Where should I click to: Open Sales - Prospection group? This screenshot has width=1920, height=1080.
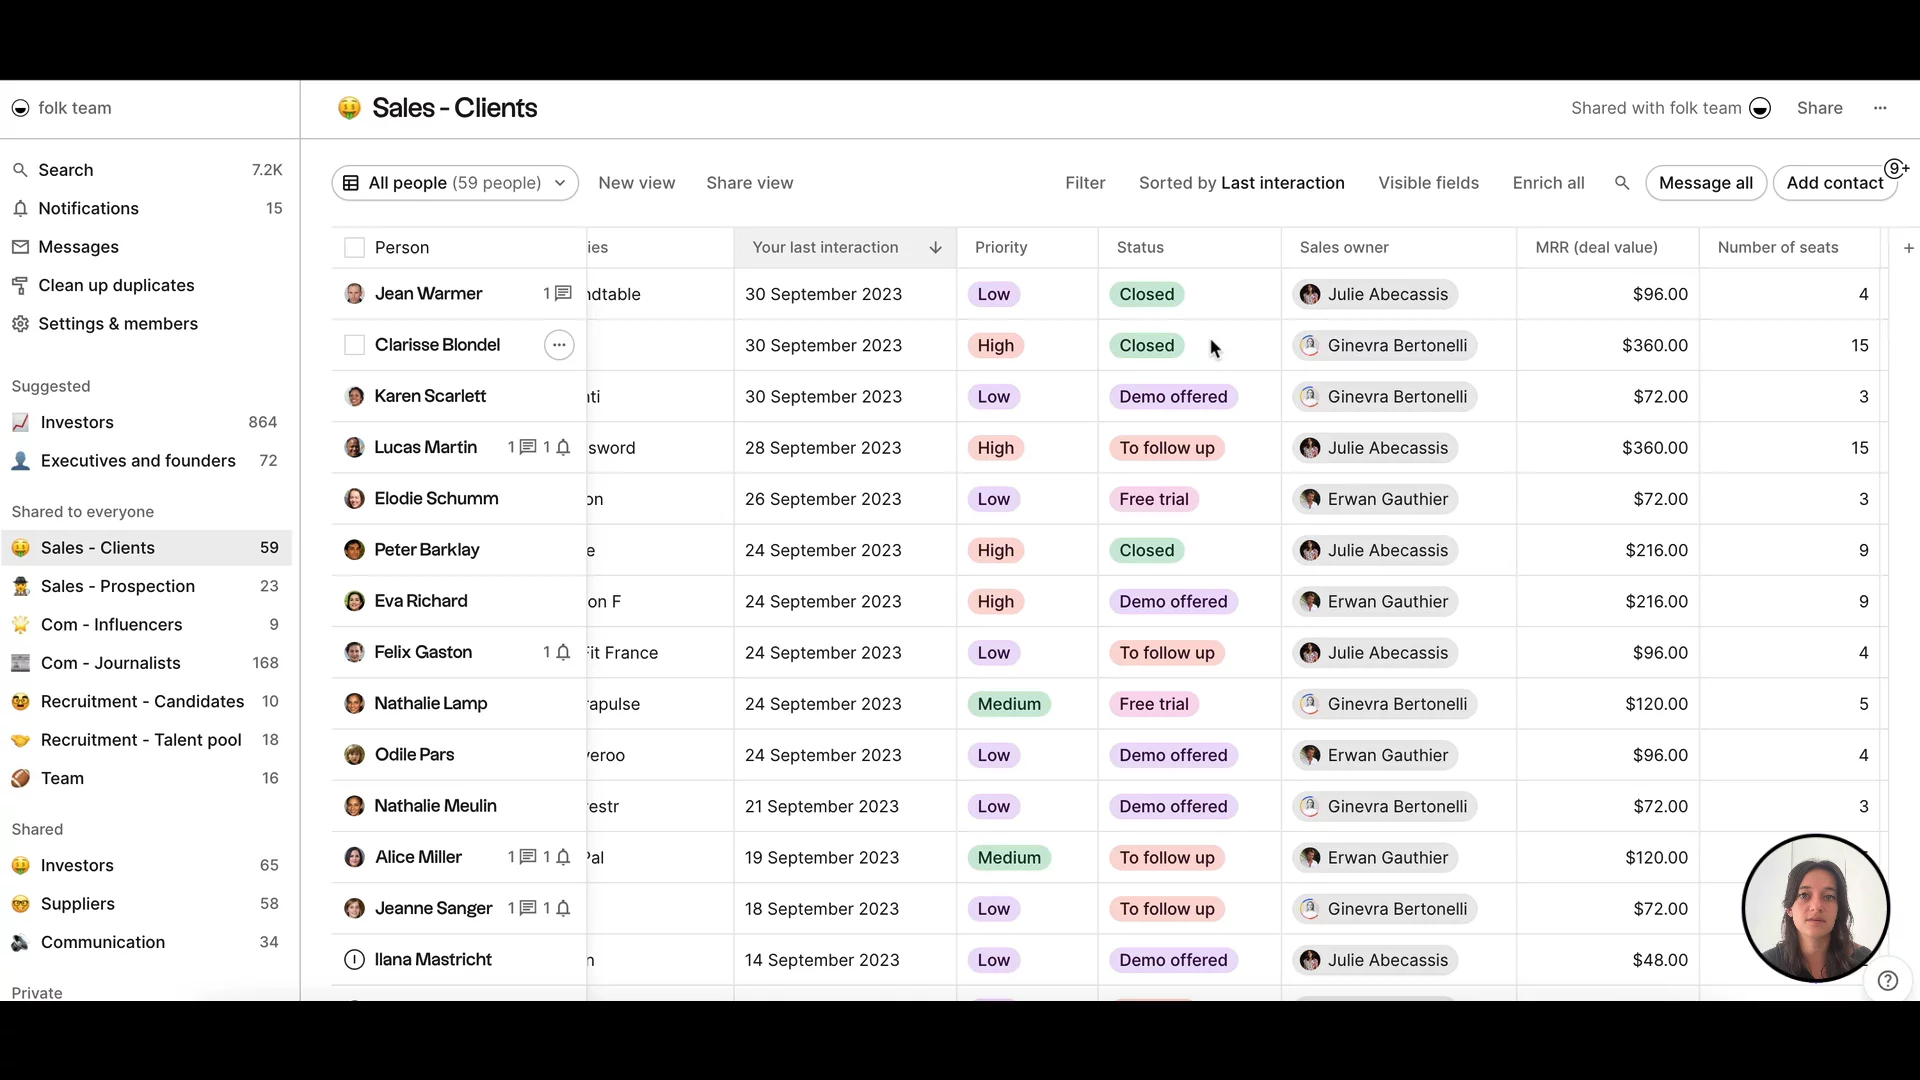[x=118, y=586]
